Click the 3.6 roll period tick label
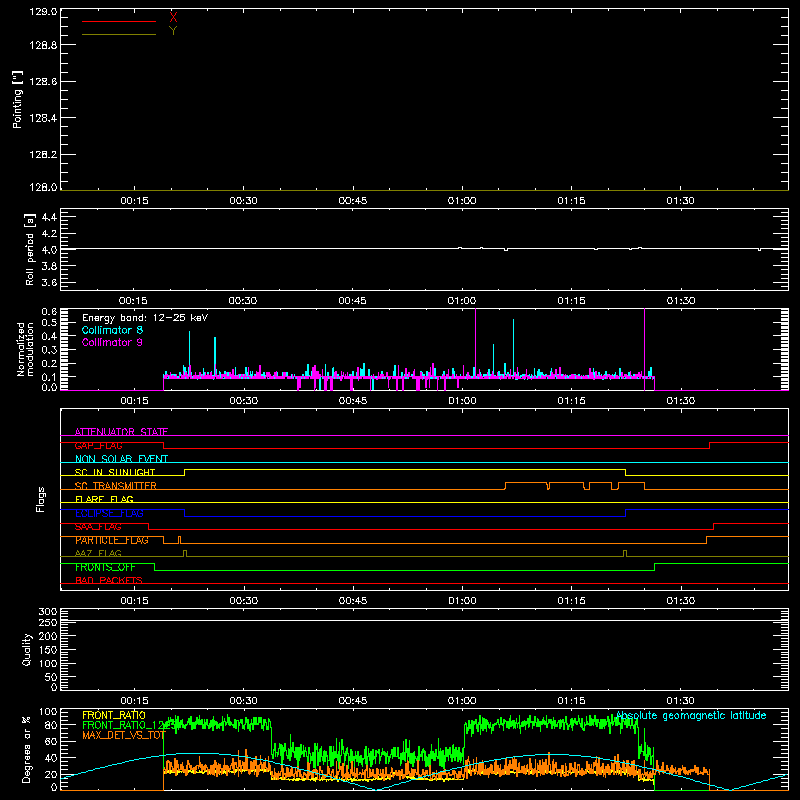 (49, 282)
